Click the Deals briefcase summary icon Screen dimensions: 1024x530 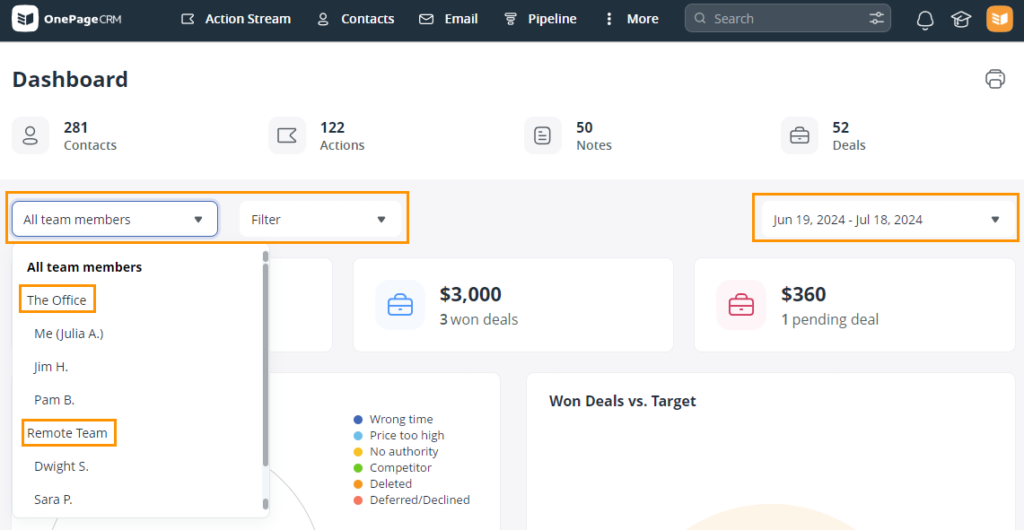(x=799, y=136)
